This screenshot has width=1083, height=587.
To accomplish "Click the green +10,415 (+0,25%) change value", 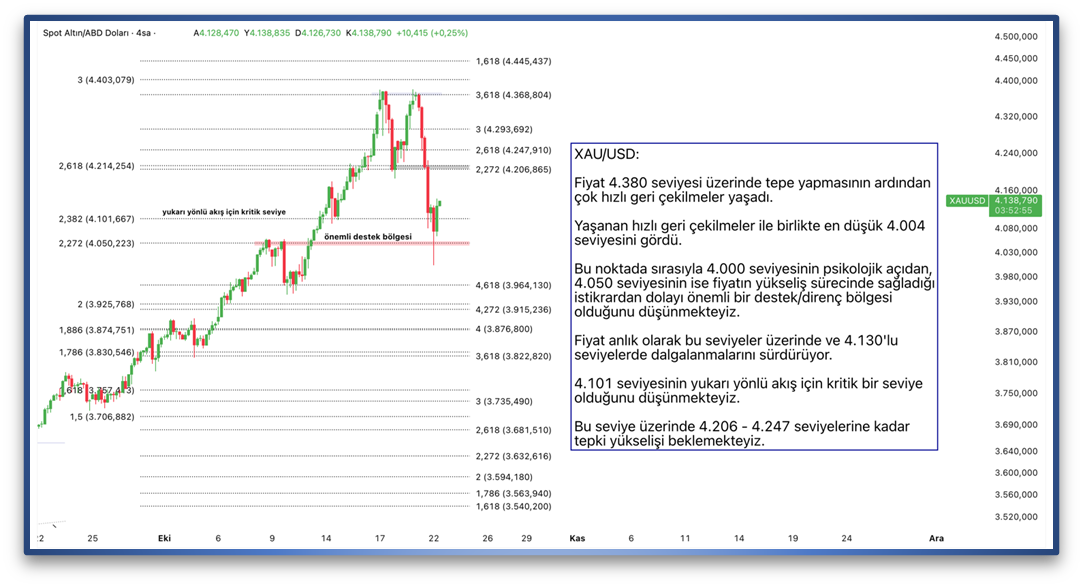I will pyautogui.click(x=432, y=33).
